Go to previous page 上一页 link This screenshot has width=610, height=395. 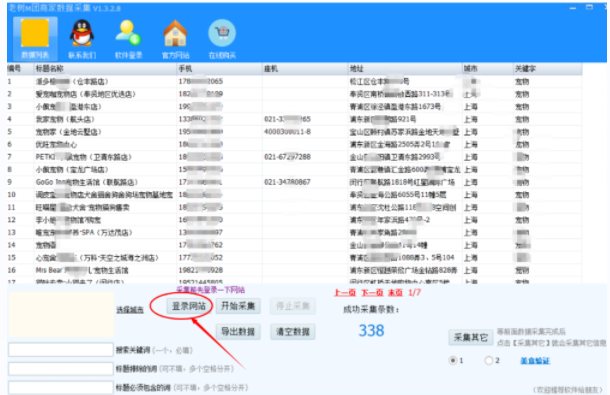pos(345,293)
